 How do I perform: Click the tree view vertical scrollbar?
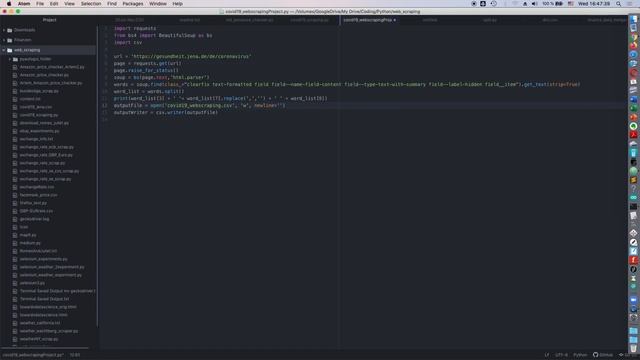(x=97, y=176)
